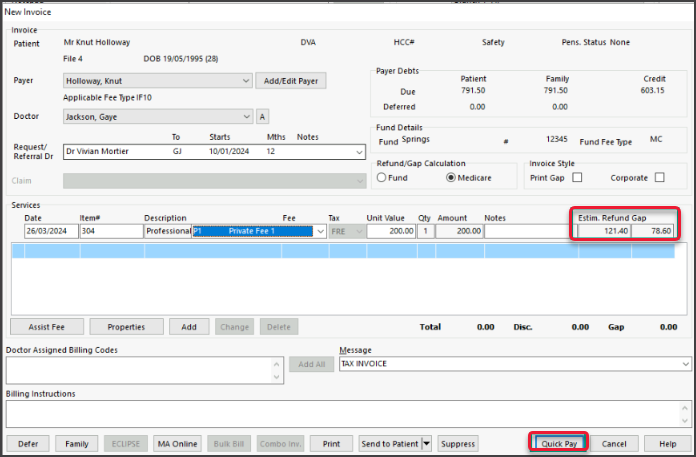Click the Help button

tap(667, 444)
